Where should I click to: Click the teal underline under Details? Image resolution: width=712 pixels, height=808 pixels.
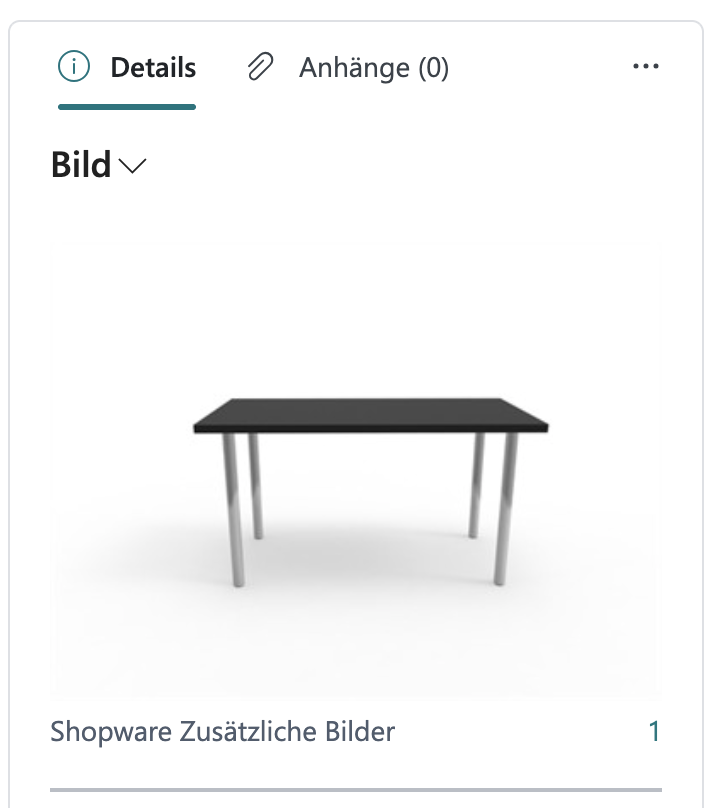(127, 105)
